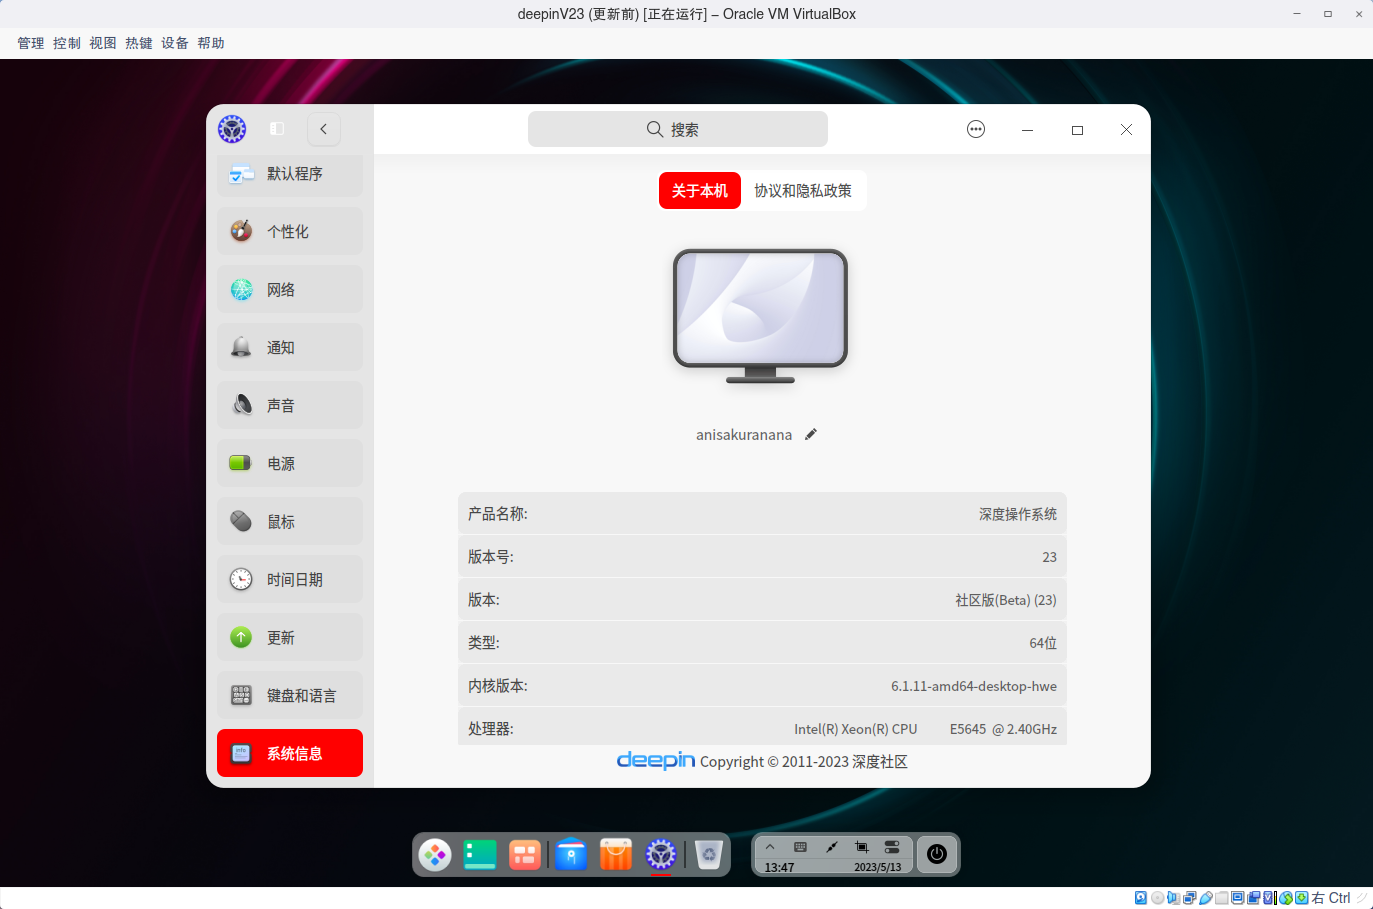Click the power button in the tray

(x=936, y=855)
